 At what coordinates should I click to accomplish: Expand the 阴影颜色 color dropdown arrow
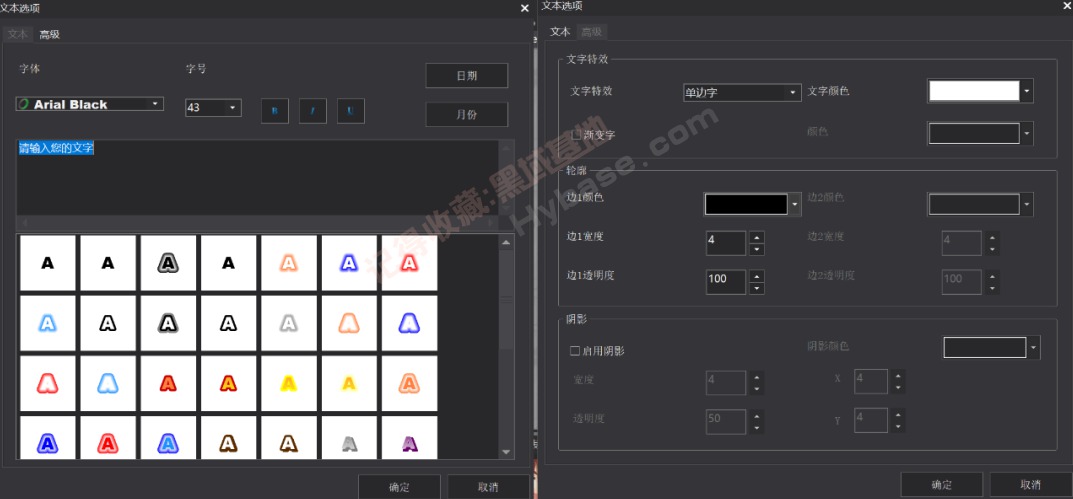(x=1033, y=348)
